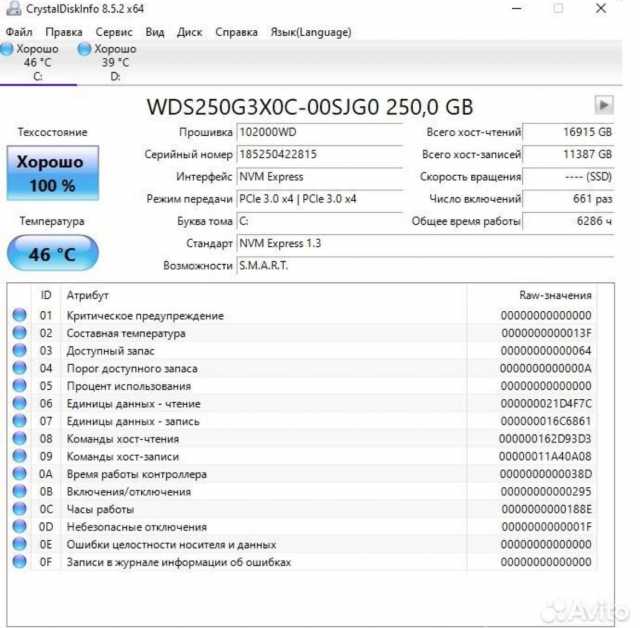Image resolution: width=640 pixels, height=628 pixels.
Task: Select disk D: tab at 39 °C
Action: 116,62
